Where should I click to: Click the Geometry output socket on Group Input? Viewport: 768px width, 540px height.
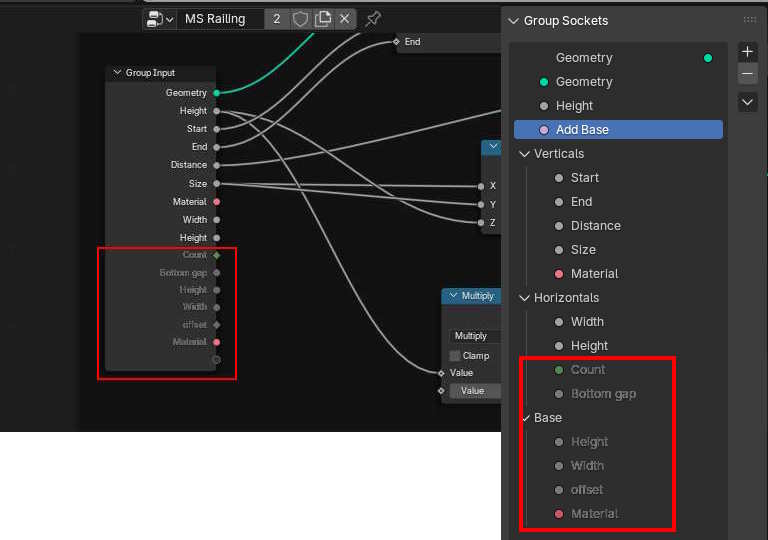(x=216, y=93)
